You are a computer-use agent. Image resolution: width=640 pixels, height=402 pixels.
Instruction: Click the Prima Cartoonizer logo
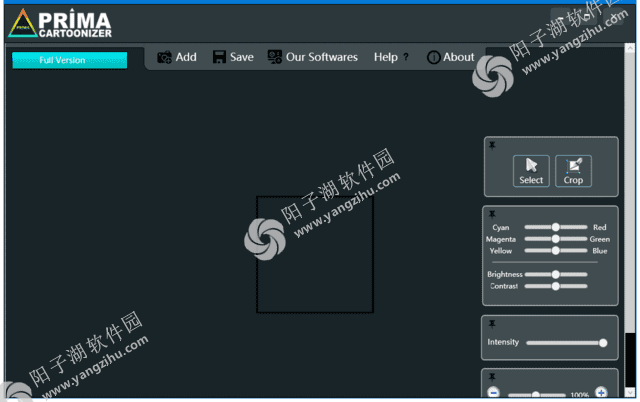[x=60, y=24]
